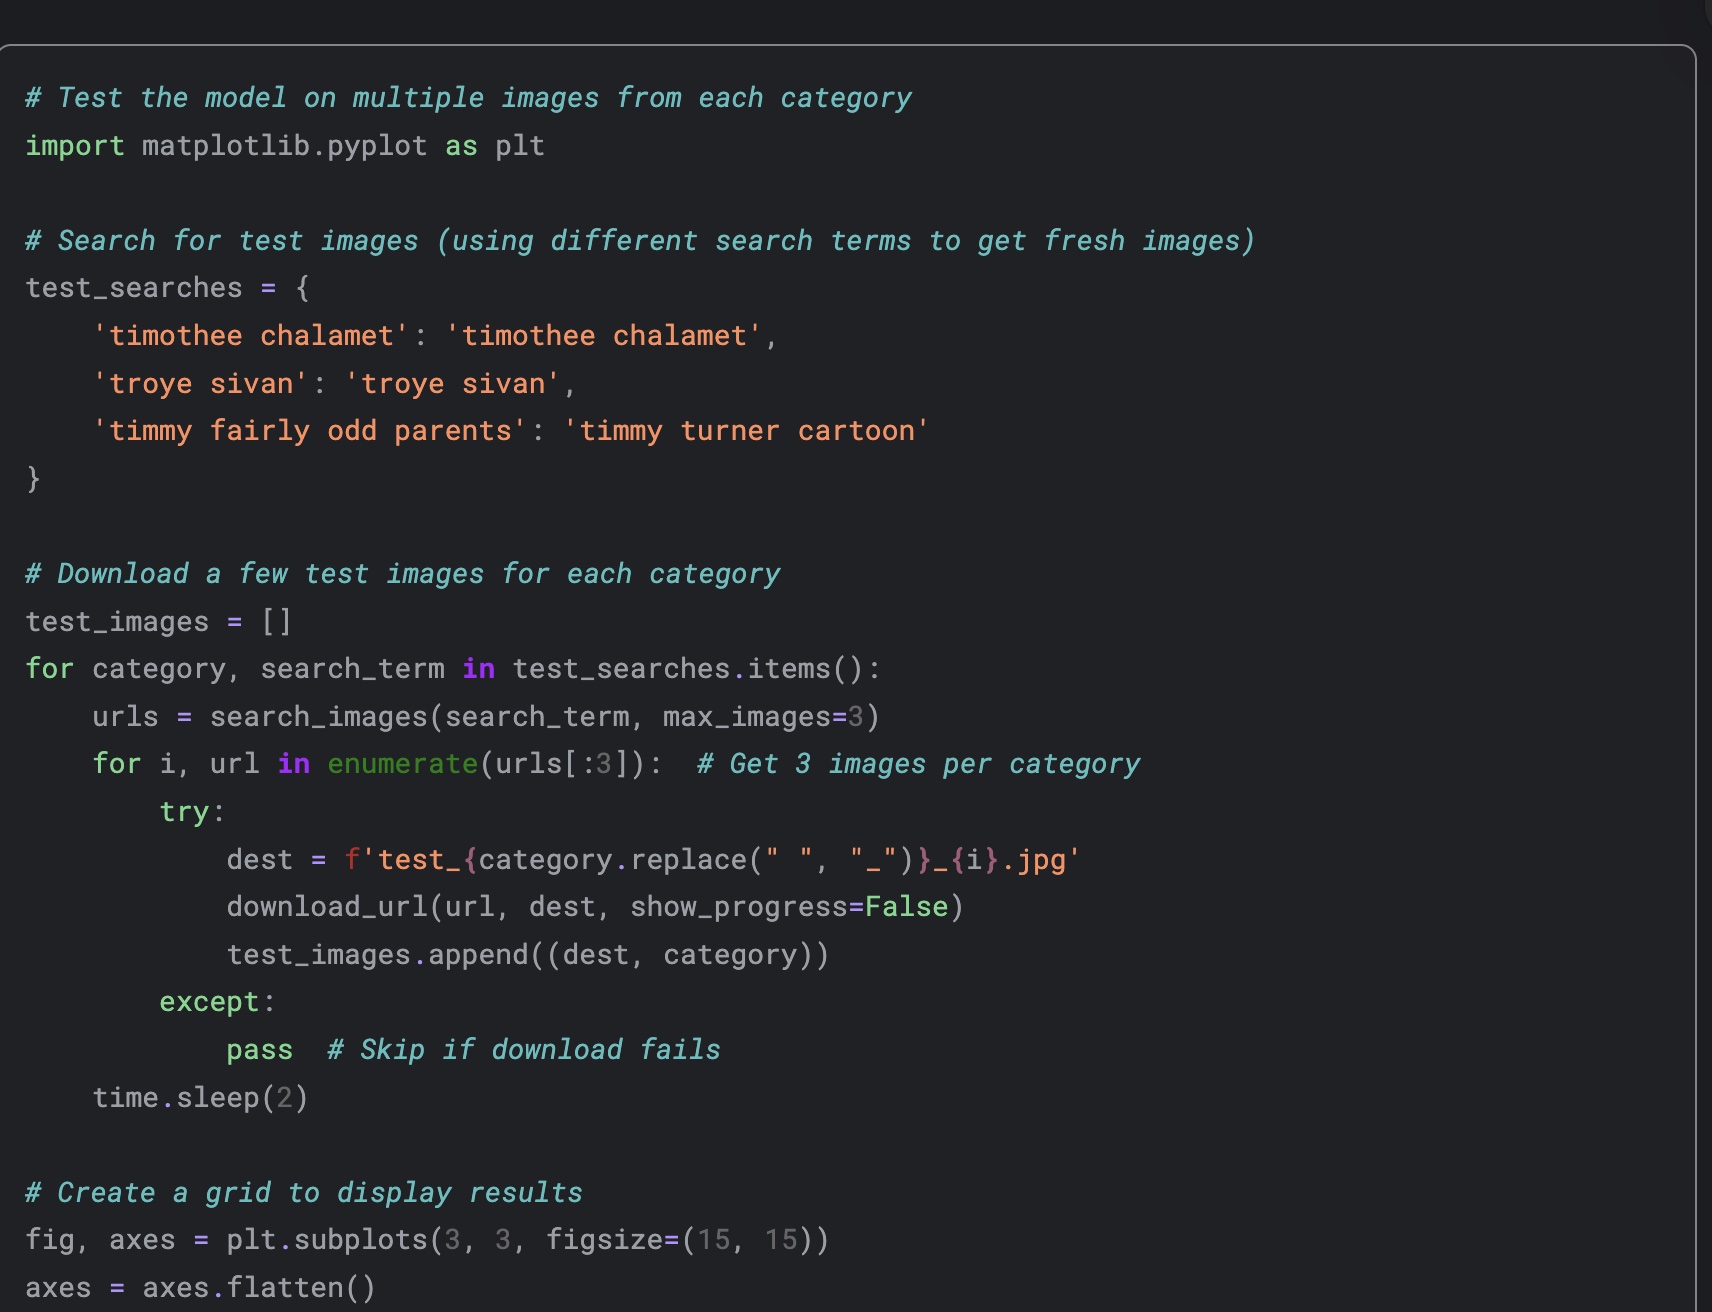Click the empty list brackets after test_images
The width and height of the screenshot is (1712, 1312).
coord(276,622)
